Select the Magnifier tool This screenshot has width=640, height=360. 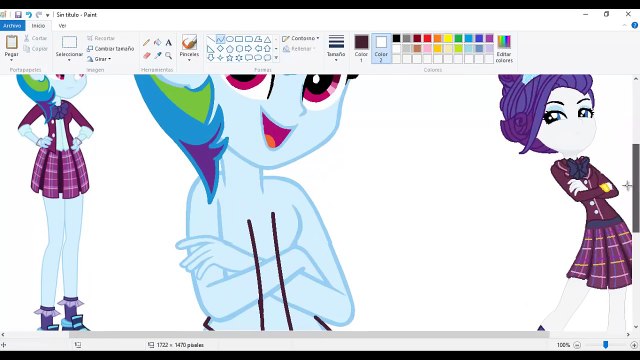point(169,55)
